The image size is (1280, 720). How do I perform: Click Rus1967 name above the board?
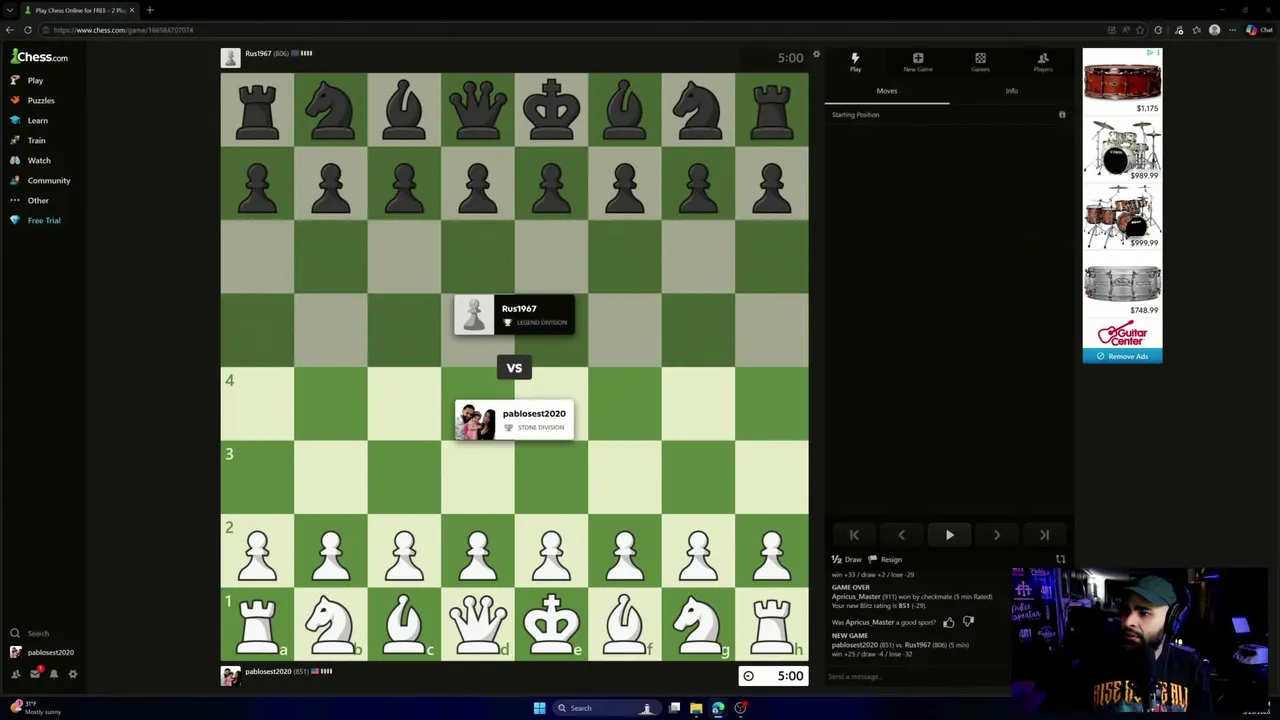pyautogui.click(x=258, y=53)
